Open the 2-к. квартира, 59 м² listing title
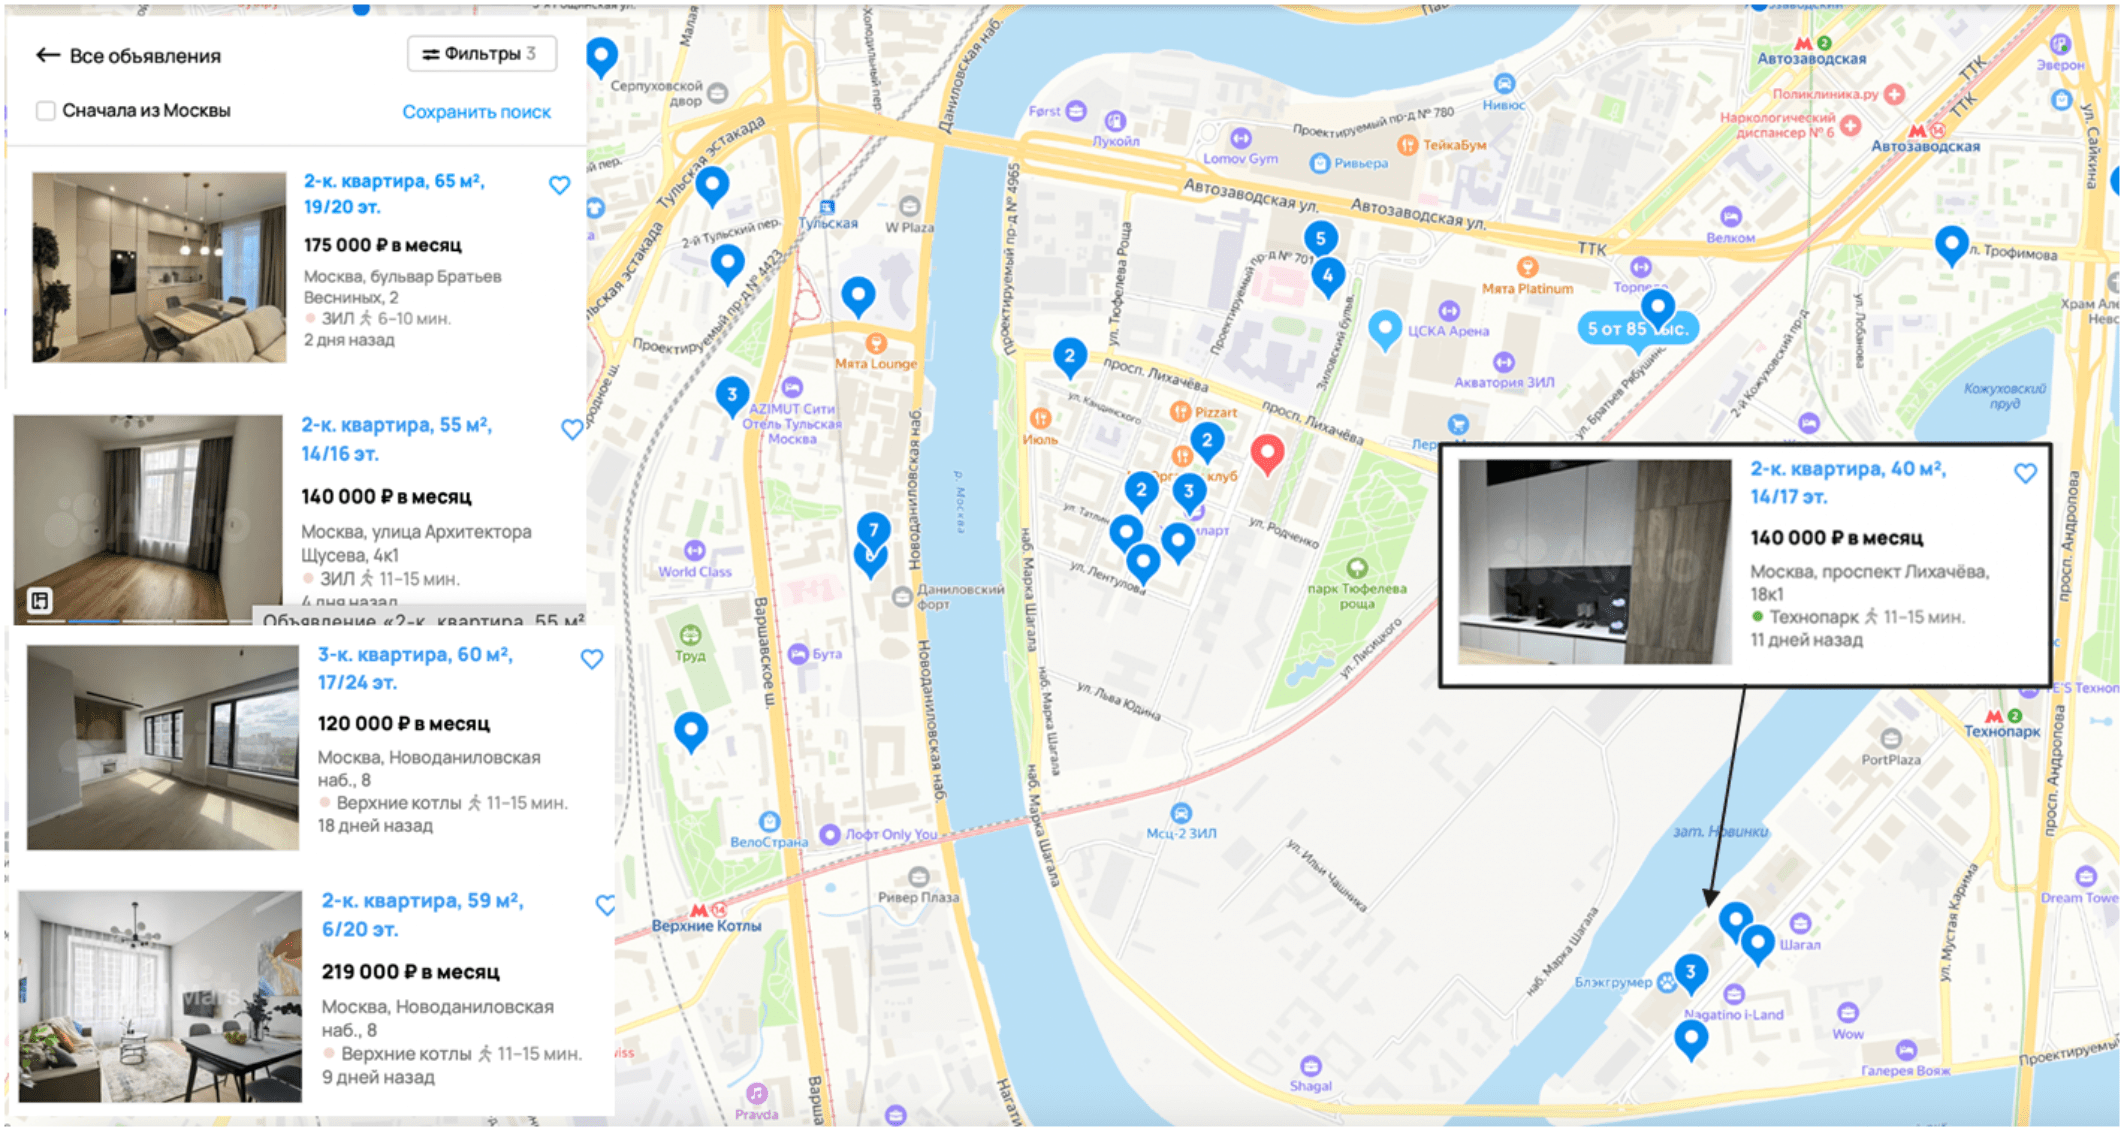The height and width of the screenshot is (1134, 2126). [x=422, y=914]
